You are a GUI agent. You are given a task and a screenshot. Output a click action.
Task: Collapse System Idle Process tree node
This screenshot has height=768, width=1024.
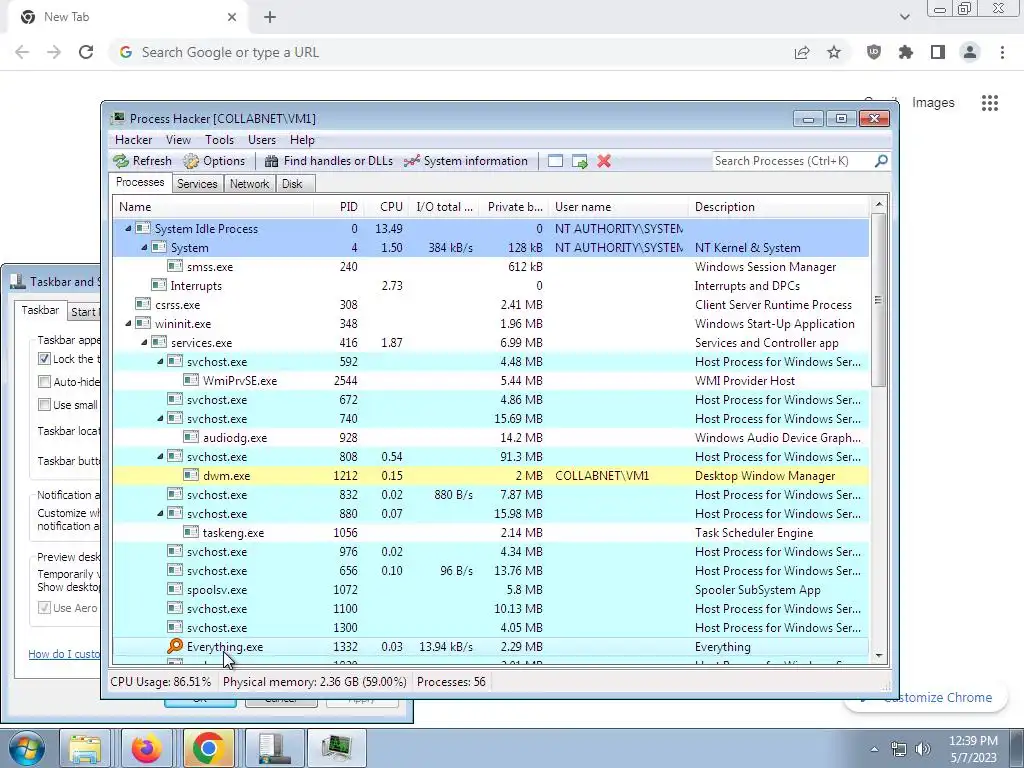pos(129,229)
